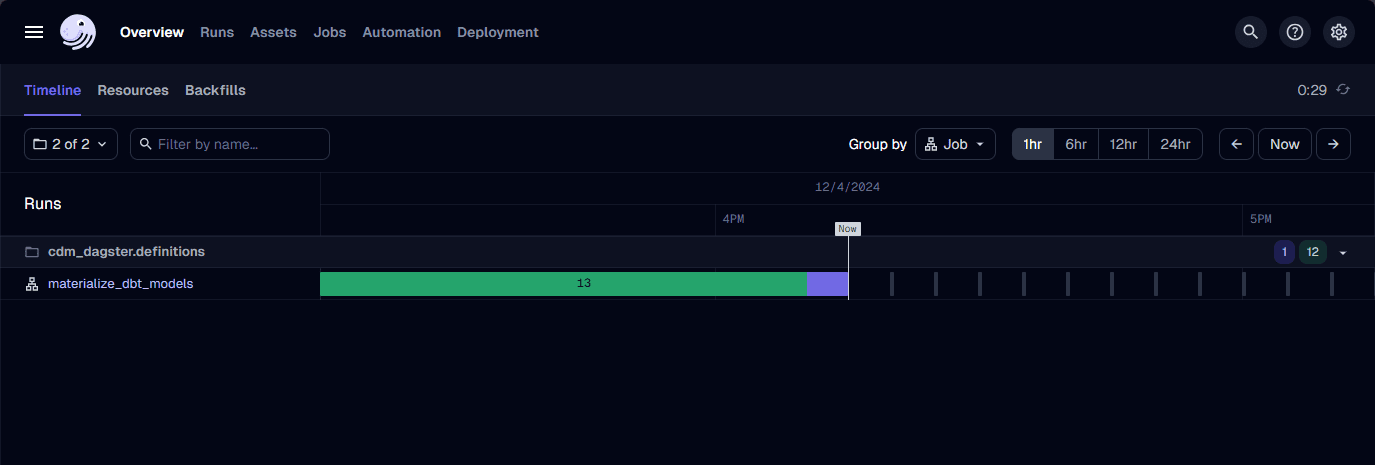Open the Group by Job dropdown
The height and width of the screenshot is (465, 1375).
point(955,144)
